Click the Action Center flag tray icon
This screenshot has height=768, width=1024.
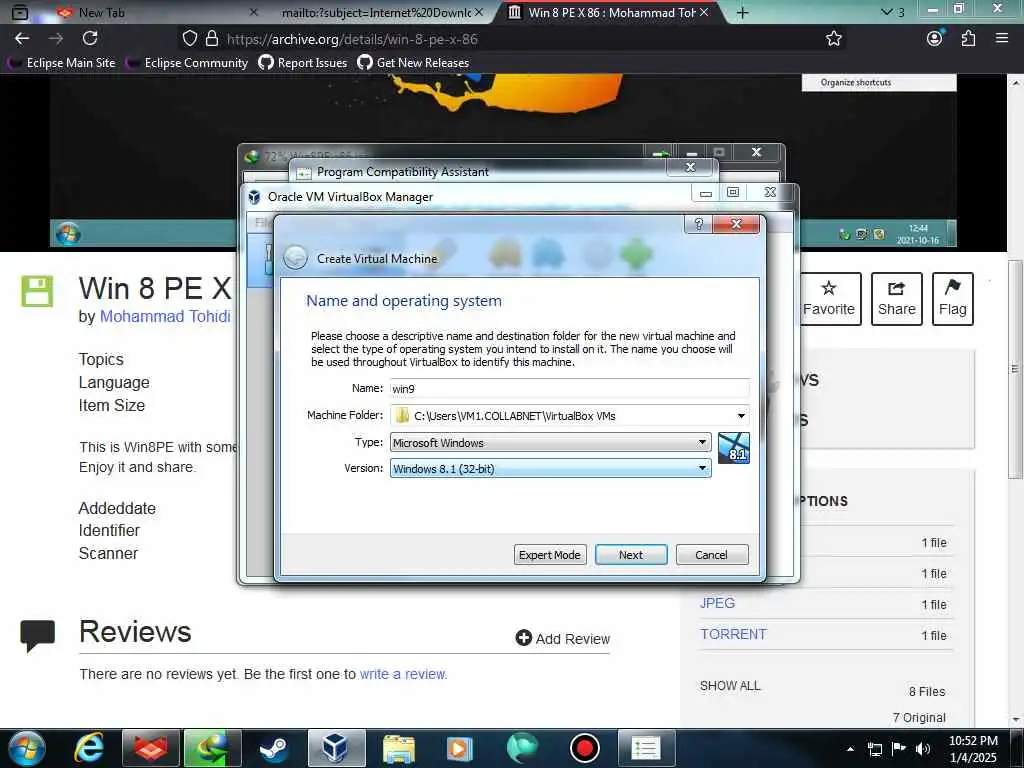tap(899, 749)
